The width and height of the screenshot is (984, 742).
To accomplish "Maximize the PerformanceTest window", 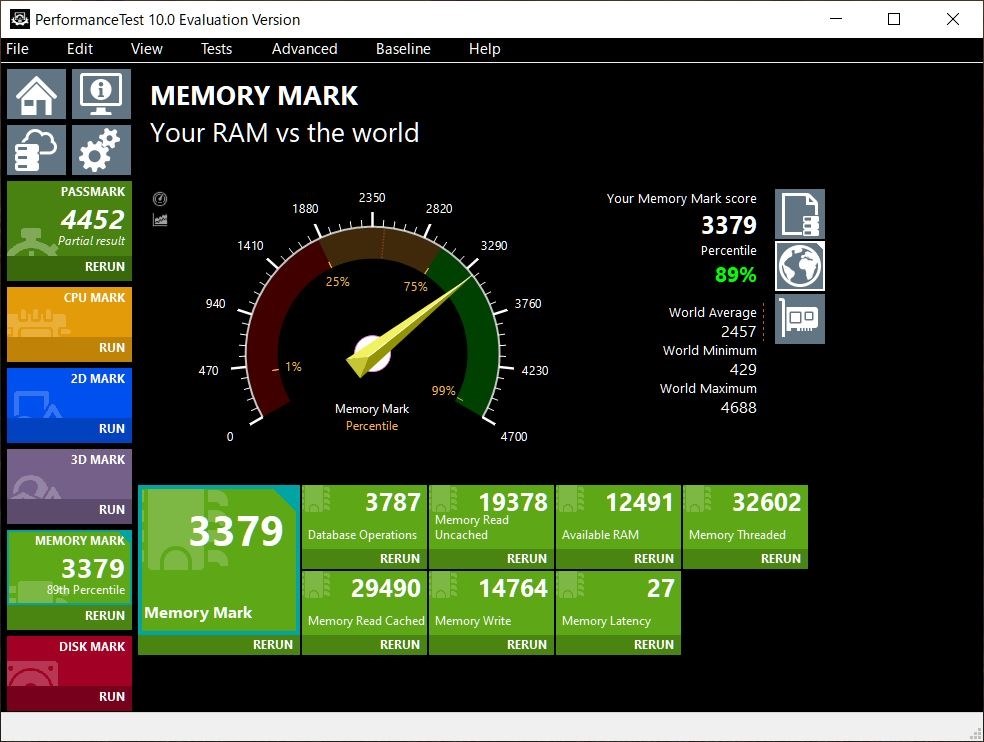I will 894,19.
